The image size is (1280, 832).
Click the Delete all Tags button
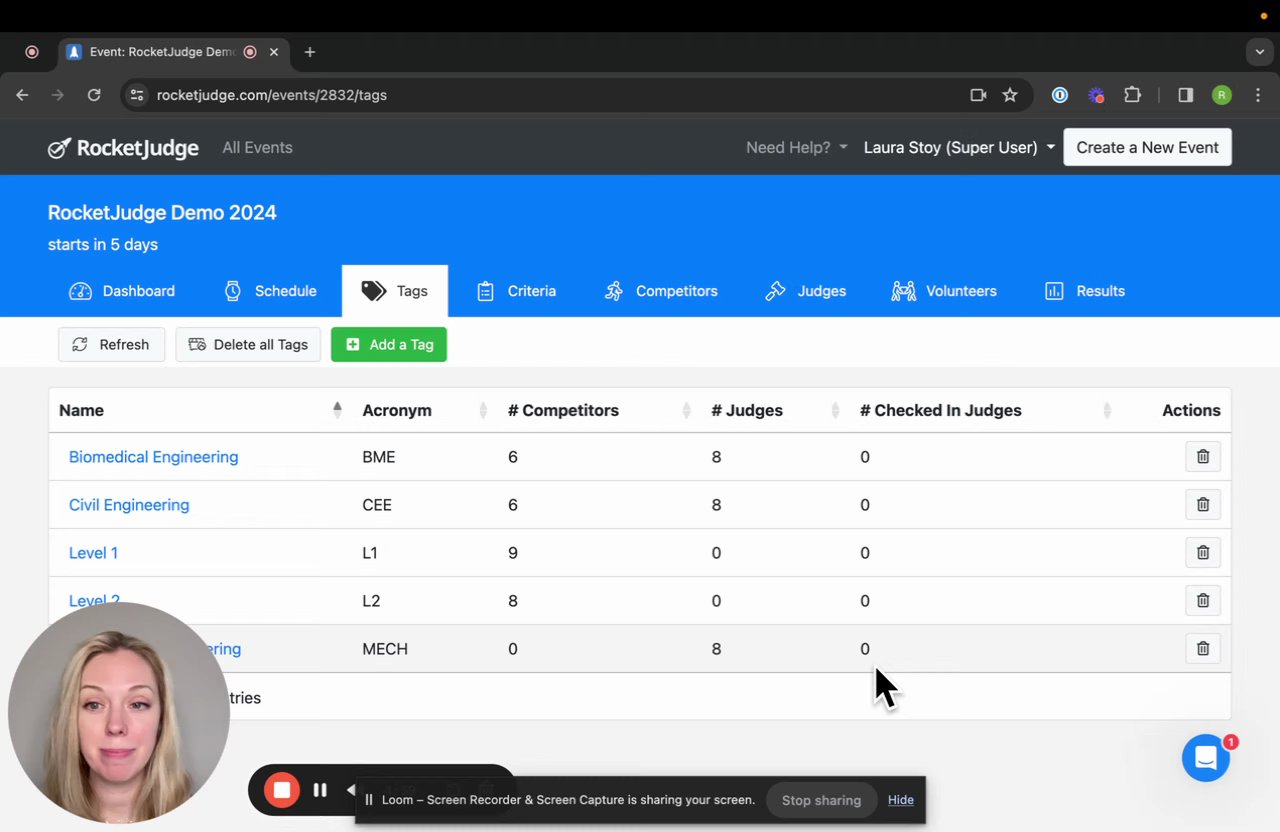(x=248, y=344)
